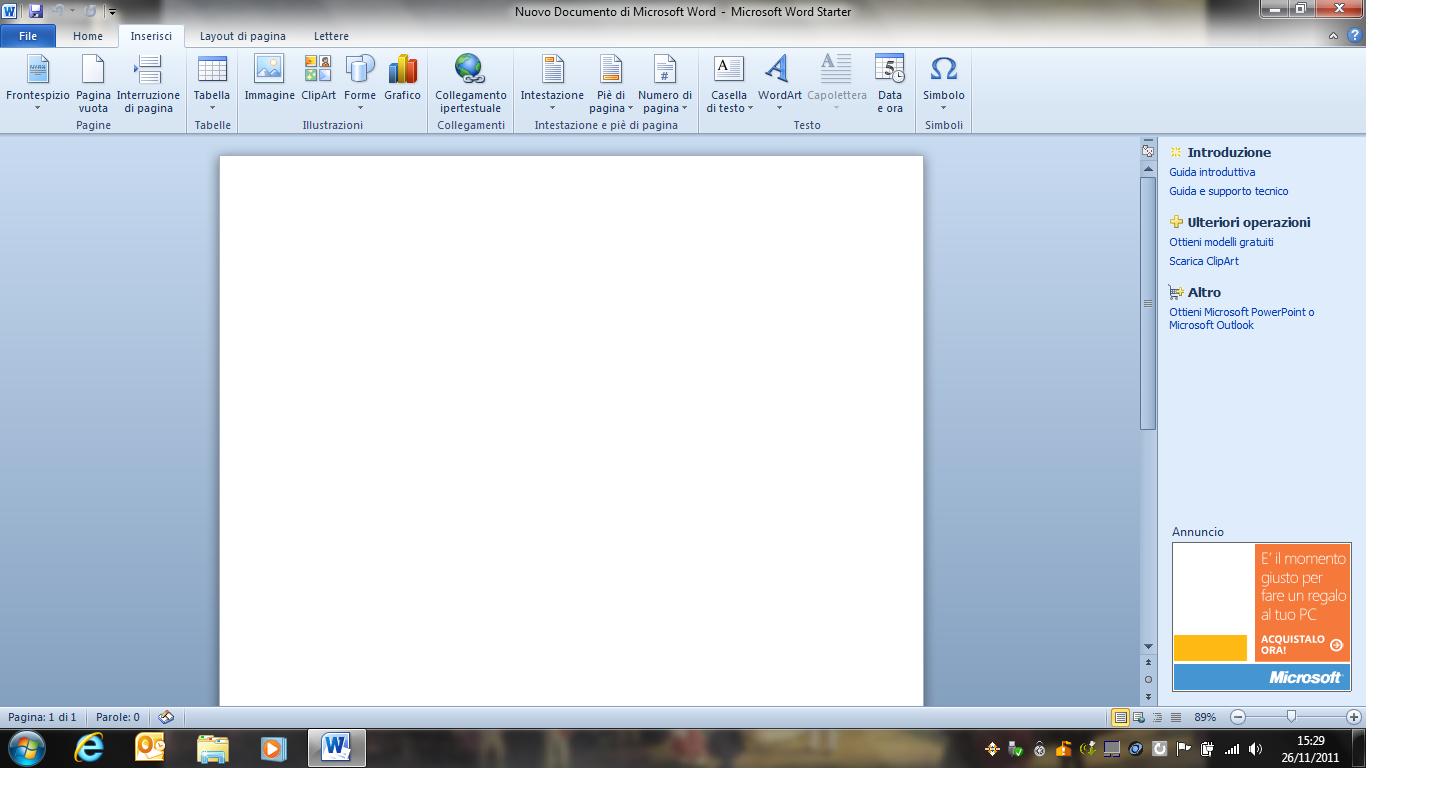
Task: Expand the Frontespizio dropdown arrow
Action: coord(38,108)
